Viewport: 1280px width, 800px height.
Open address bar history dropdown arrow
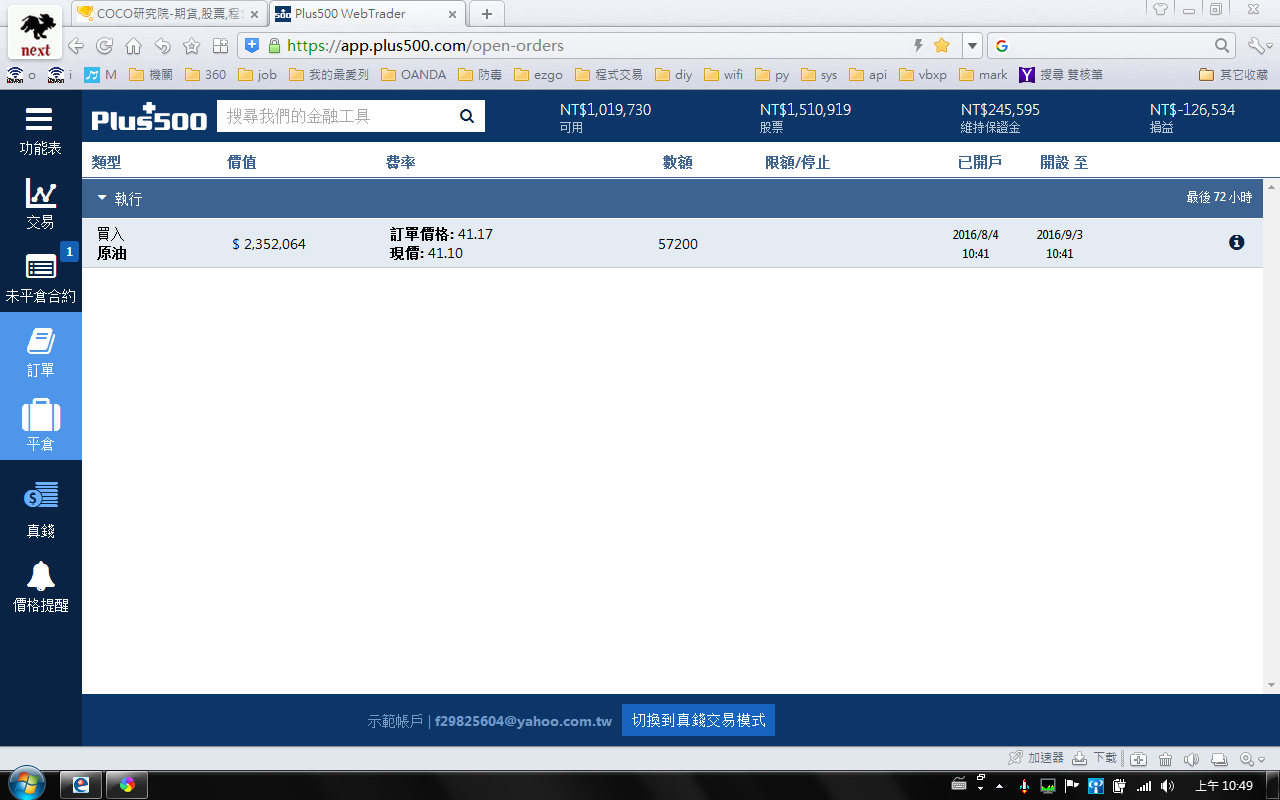(972, 46)
